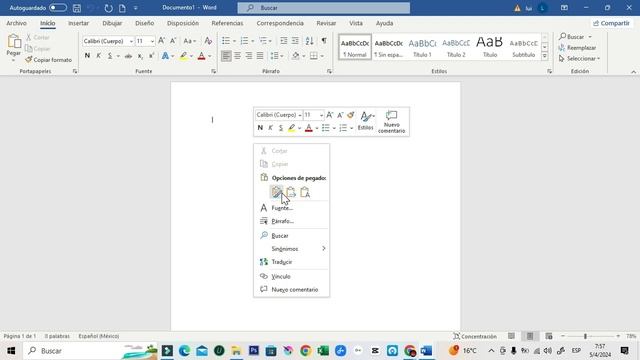This screenshot has width=640, height=360.
Task: Toggle italic K in the ribbon
Action: pyautogui.click(x=98, y=56)
